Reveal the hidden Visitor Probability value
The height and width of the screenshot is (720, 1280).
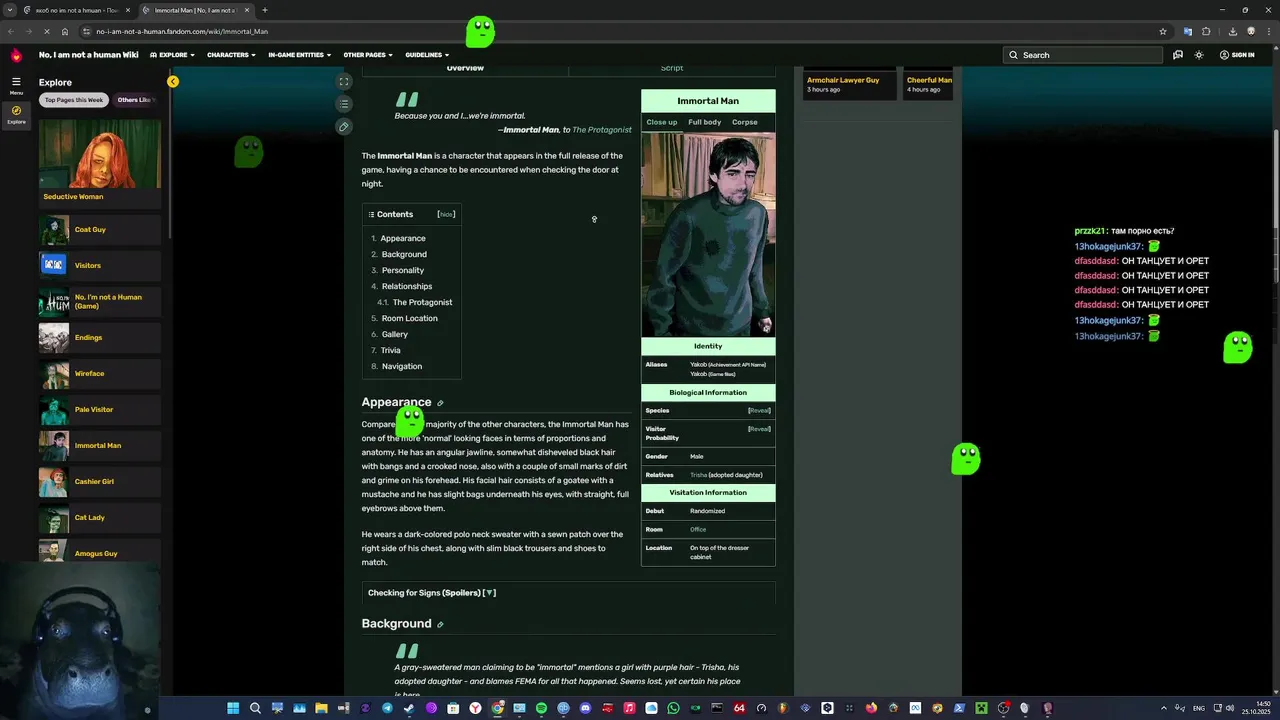coord(759,429)
